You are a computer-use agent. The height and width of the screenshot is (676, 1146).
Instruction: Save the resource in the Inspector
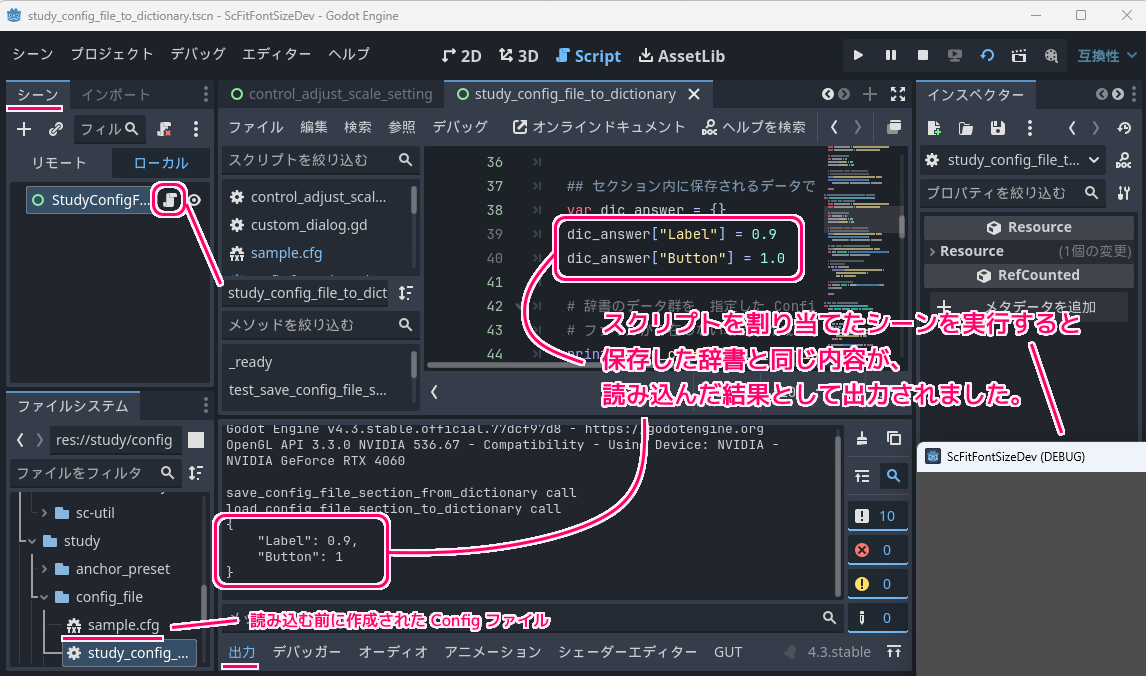997,128
